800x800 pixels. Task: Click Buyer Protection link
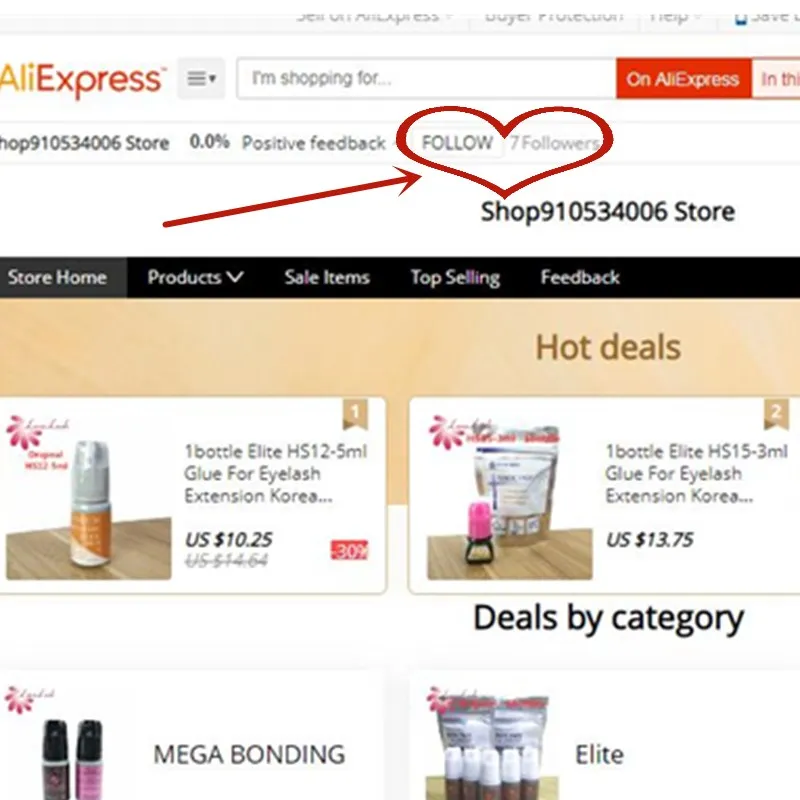[554, 16]
